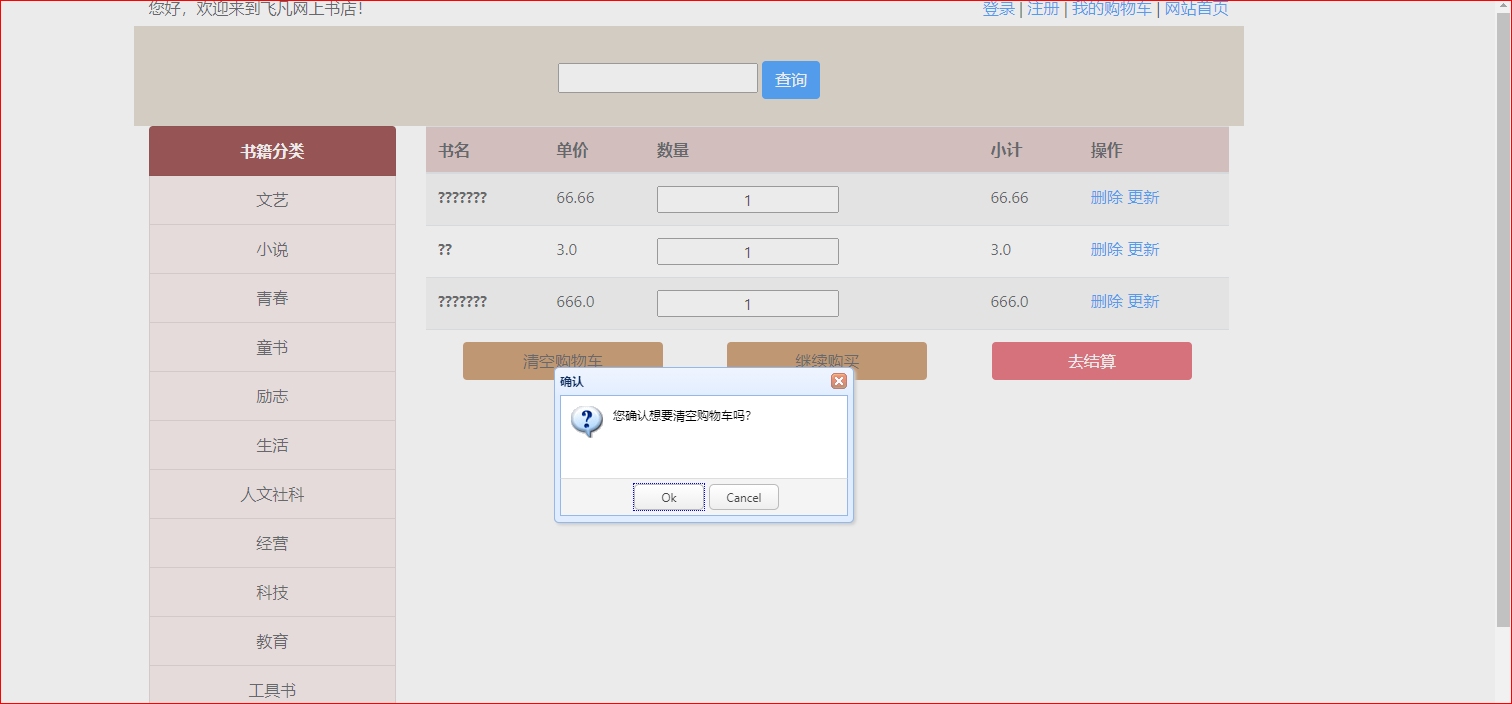
Task: Edit quantity field in the 66.66 row
Action: tap(748, 200)
